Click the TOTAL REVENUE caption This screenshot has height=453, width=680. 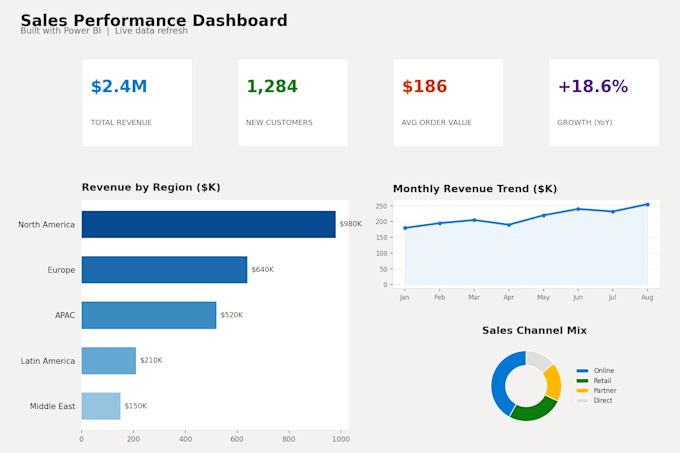pos(121,123)
